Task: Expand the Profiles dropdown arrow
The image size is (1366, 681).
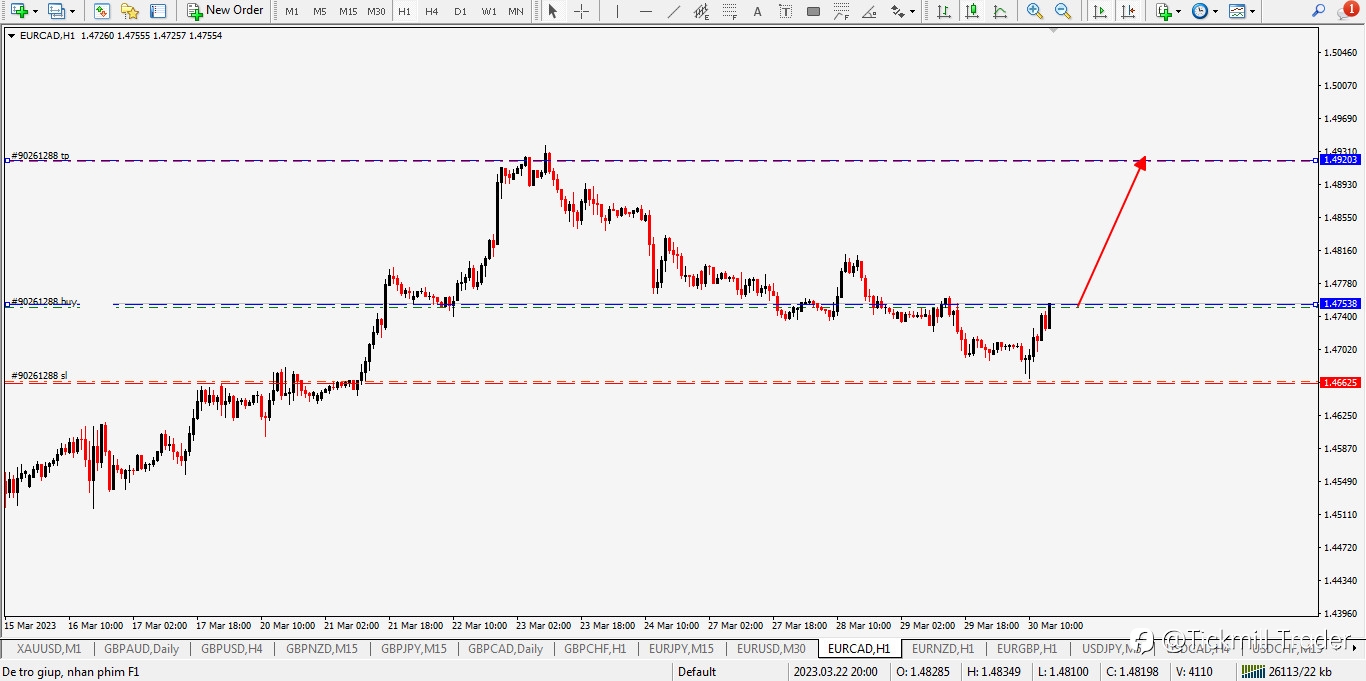Action: pos(72,11)
